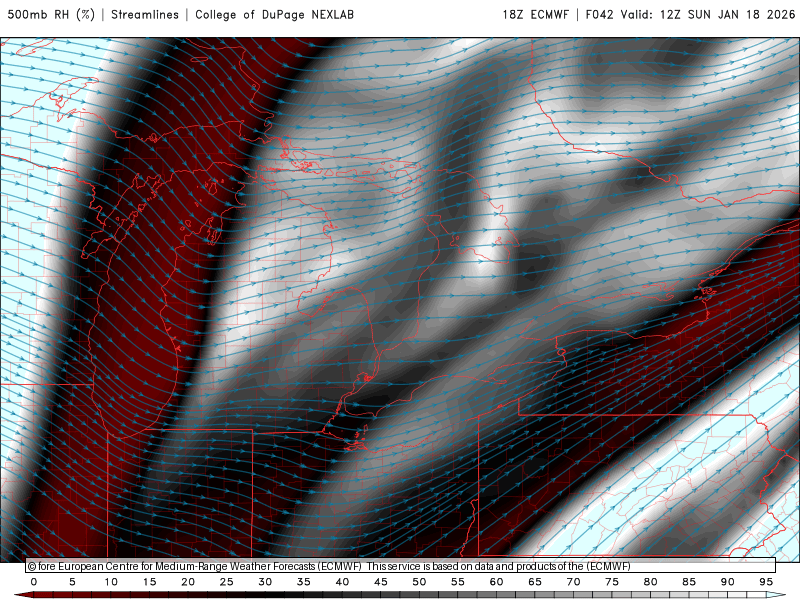Viewport: 800px width, 600px height.
Task: Click the "500mb RH (%)" title text
Action: pyautogui.click(x=51, y=14)
